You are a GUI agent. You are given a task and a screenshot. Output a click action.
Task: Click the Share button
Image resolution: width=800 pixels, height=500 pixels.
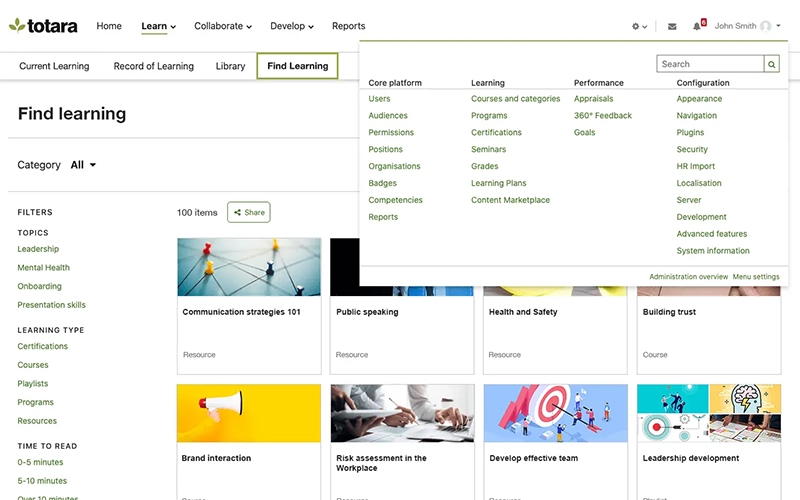point(249,212)
